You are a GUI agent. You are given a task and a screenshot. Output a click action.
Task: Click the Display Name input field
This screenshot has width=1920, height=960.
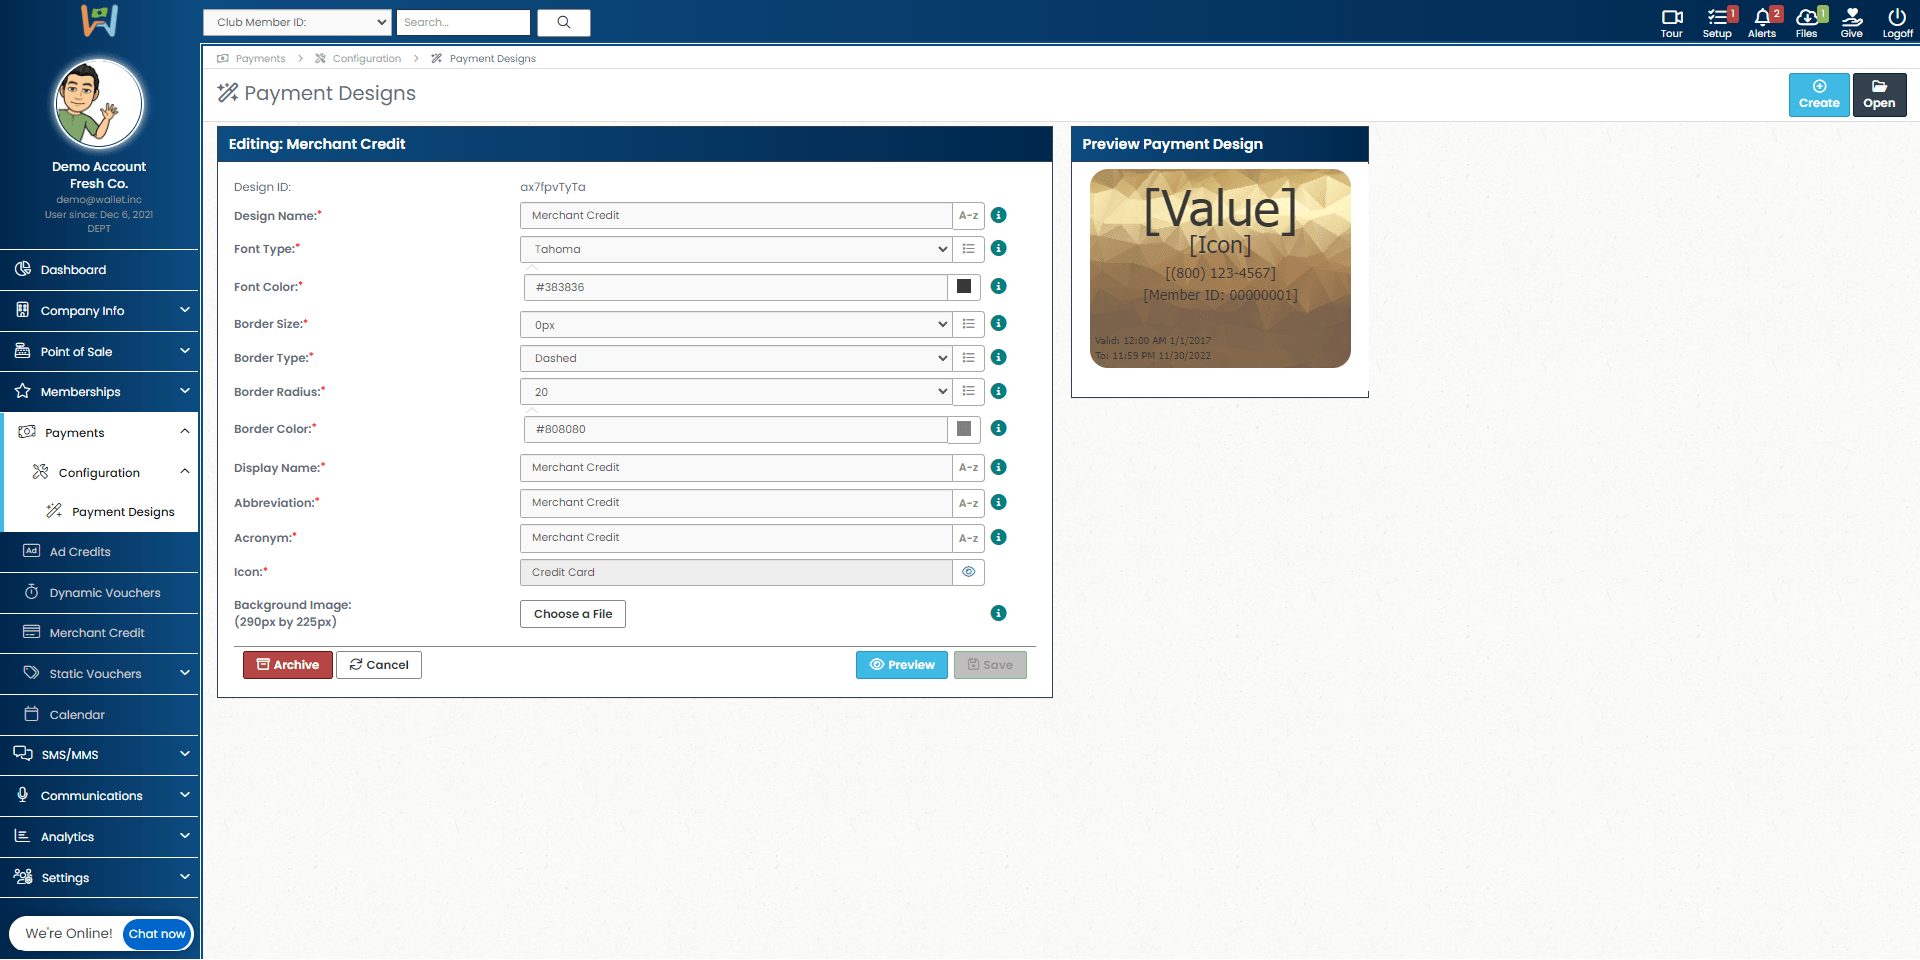(735, 468)
